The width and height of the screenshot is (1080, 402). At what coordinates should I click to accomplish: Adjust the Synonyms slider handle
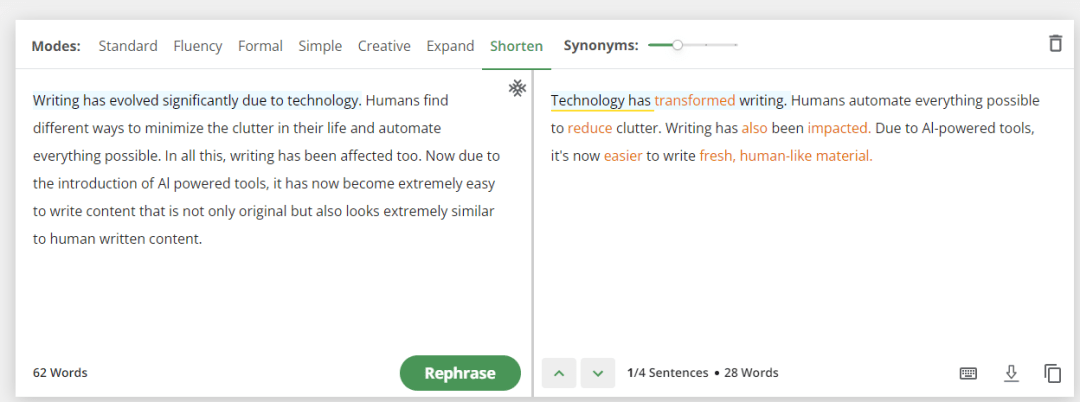click(x=678, y=45)
